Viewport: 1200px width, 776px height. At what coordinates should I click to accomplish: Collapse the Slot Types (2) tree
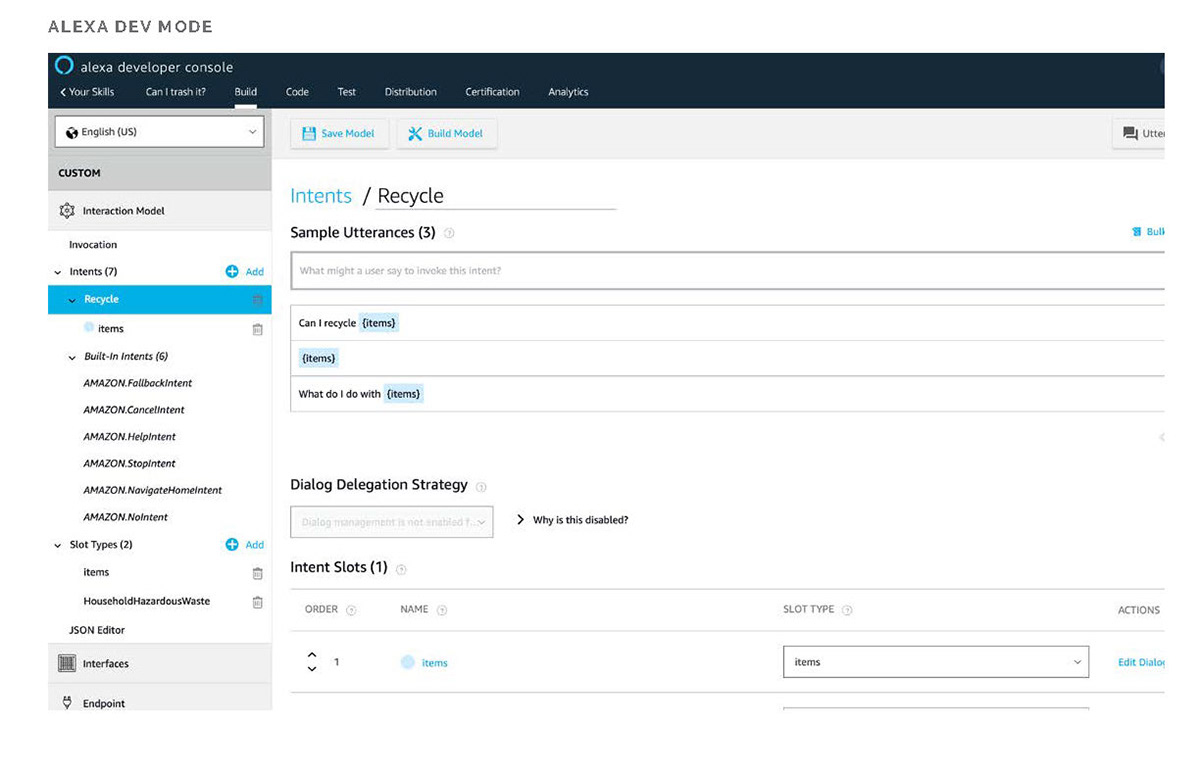tap(58, 545)
